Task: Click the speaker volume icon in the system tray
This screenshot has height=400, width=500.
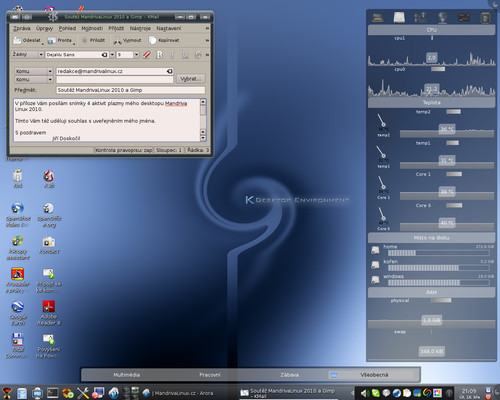Action: pos(364,394)
